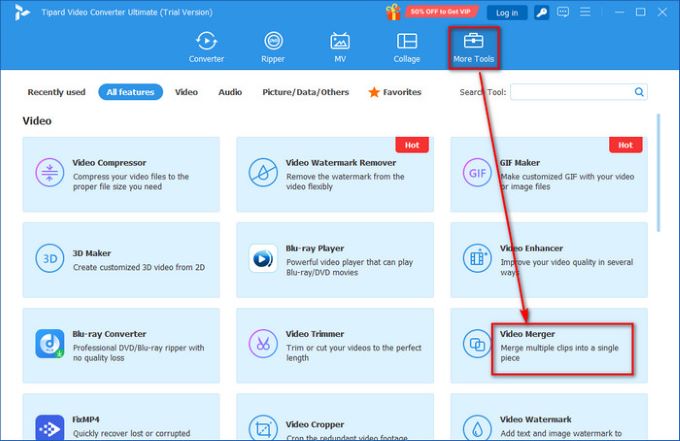Click the Hot badge on GIF Maker
This screenshot has width=680, height=441.
click(626, 145)
